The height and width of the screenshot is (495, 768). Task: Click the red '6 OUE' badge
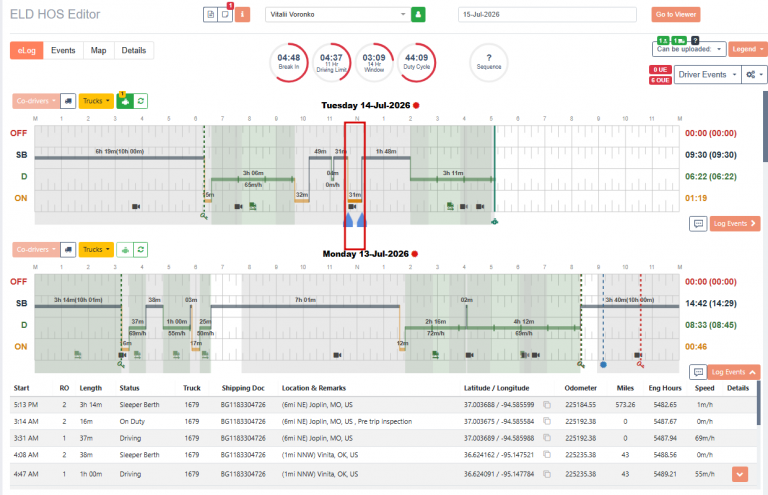(660, 80)
